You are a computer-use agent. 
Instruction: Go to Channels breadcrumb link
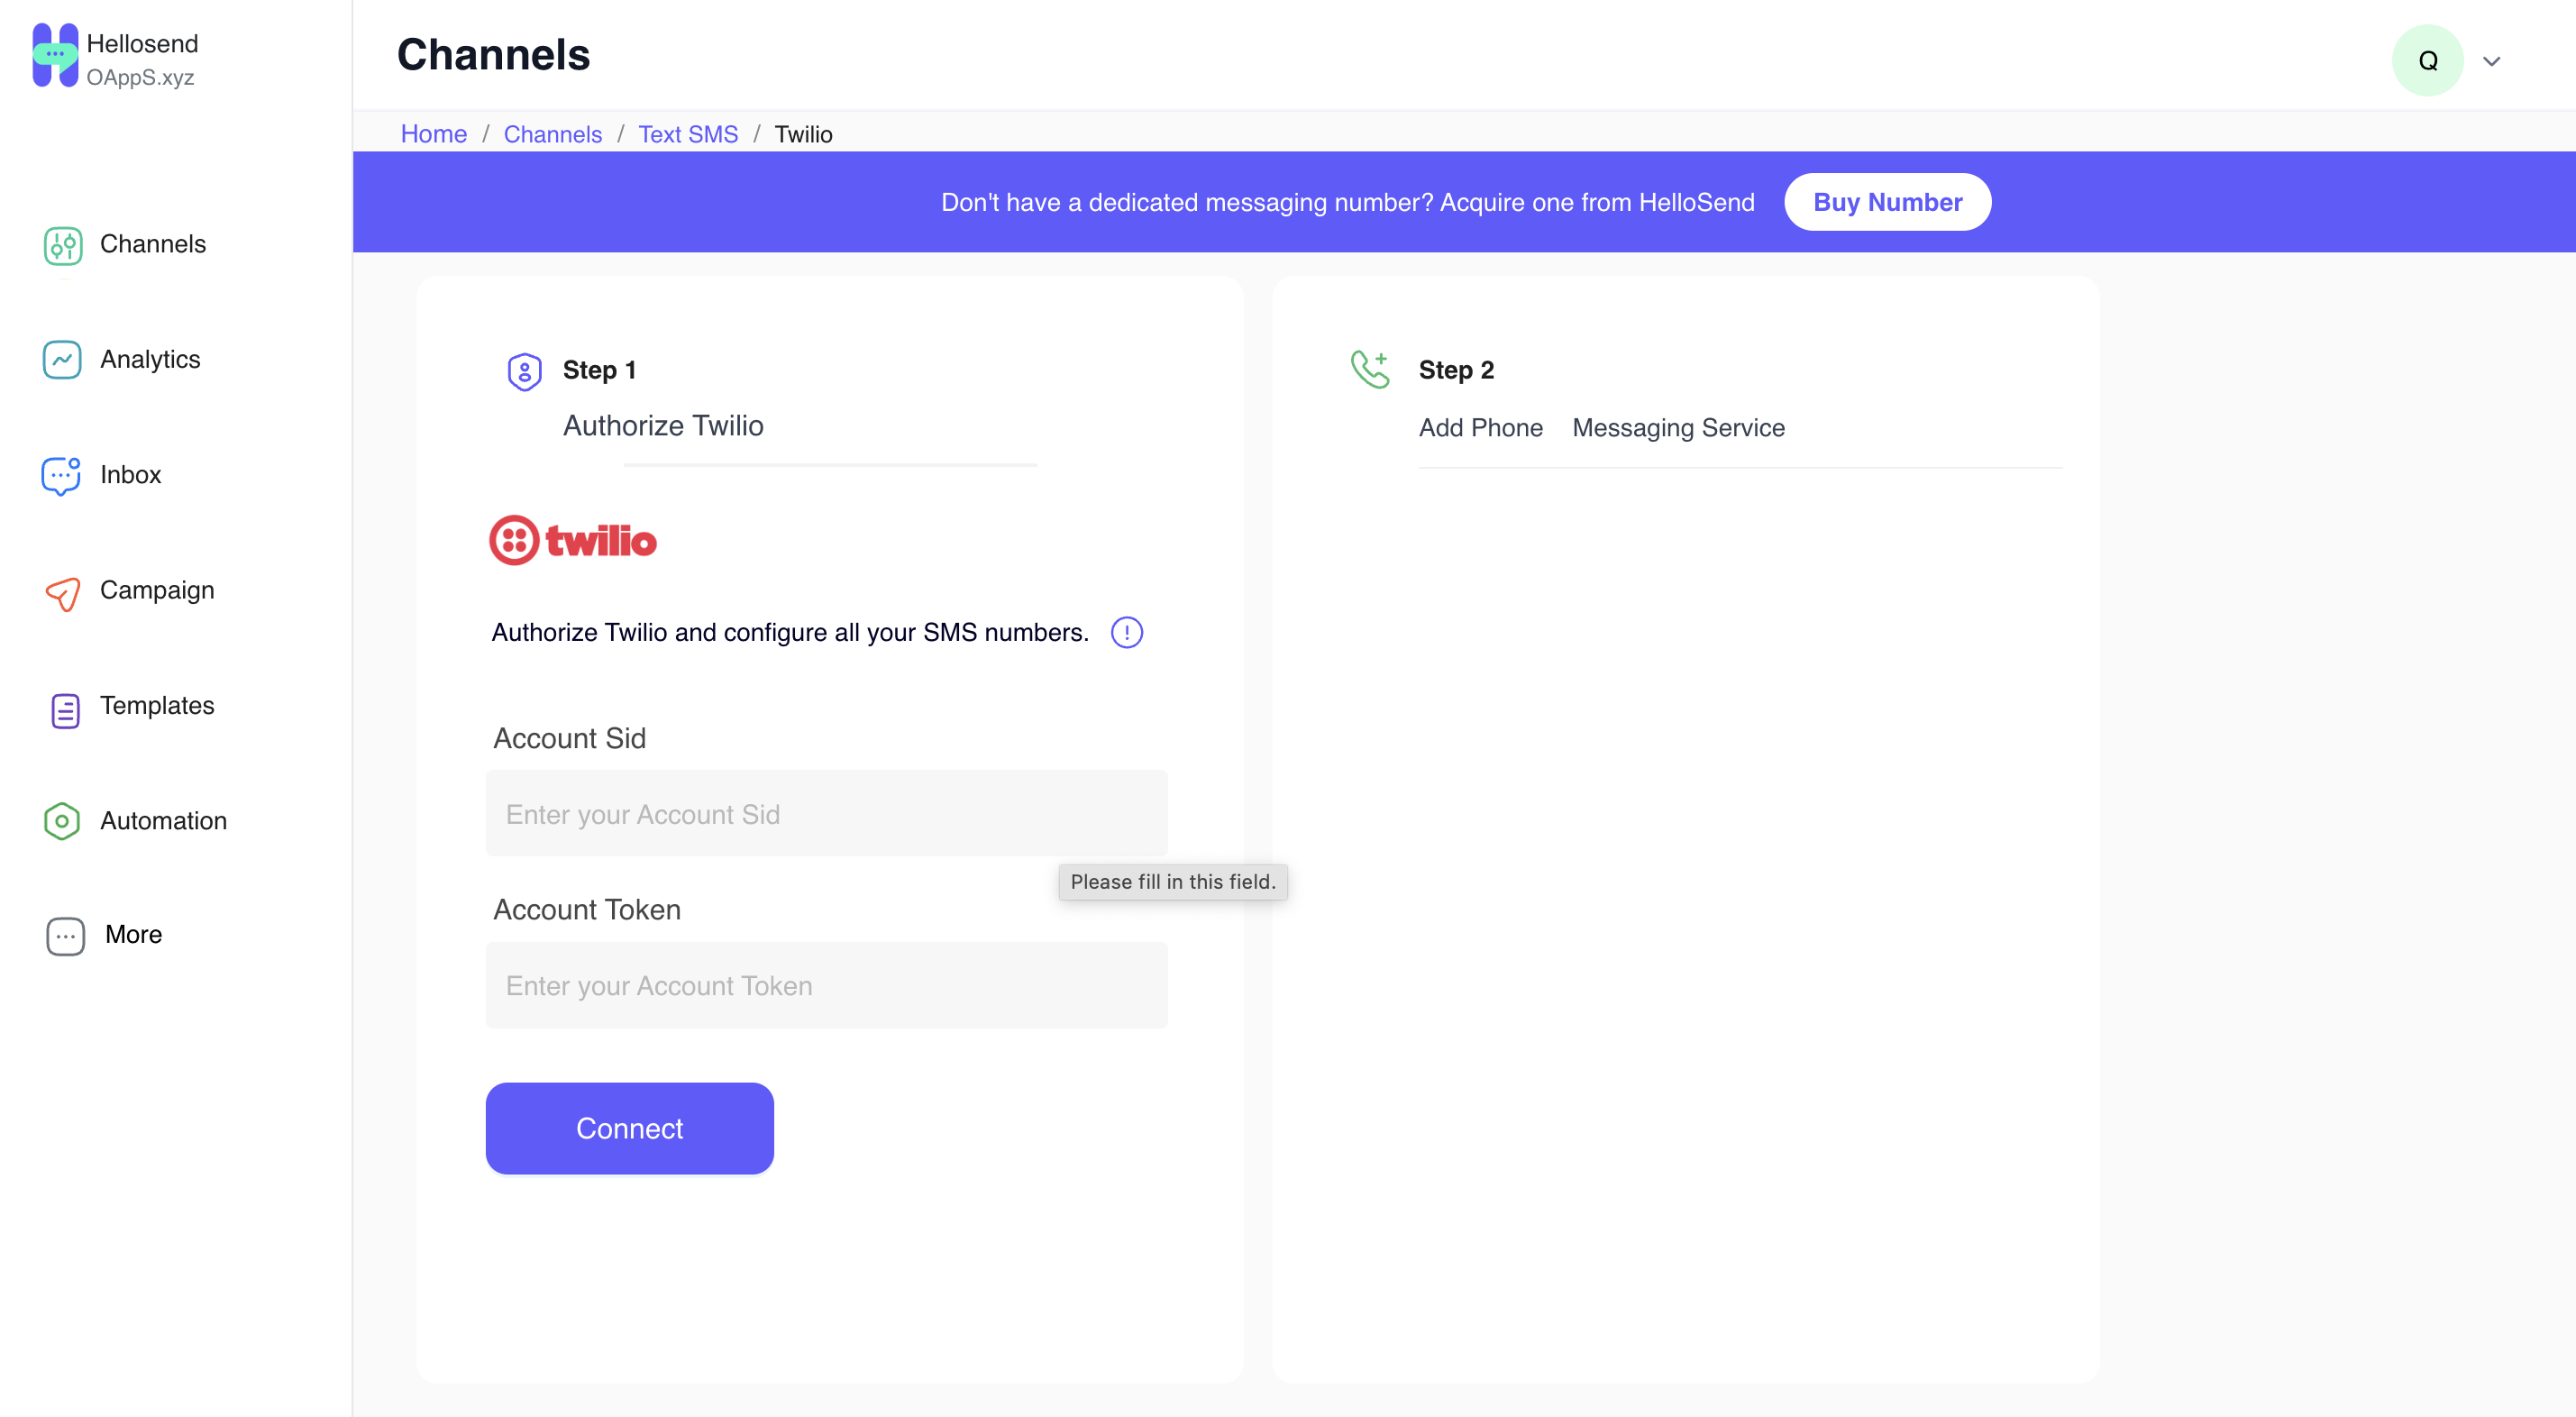[552, 134]
